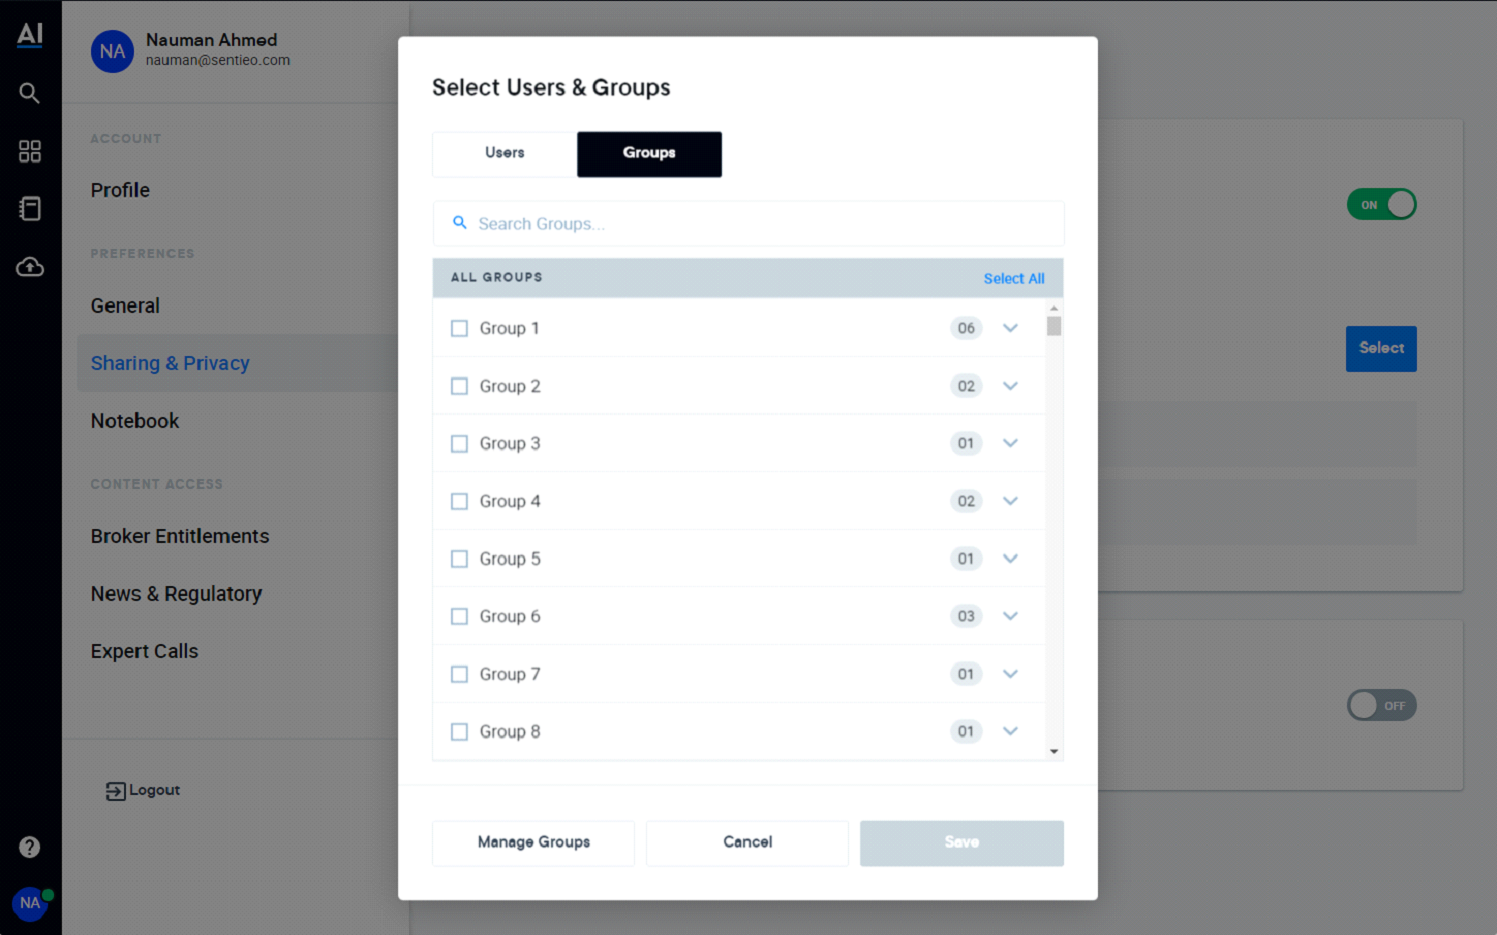Open the help question mark icon
This screenshot has height=935, width=1497.
point(30,847)
